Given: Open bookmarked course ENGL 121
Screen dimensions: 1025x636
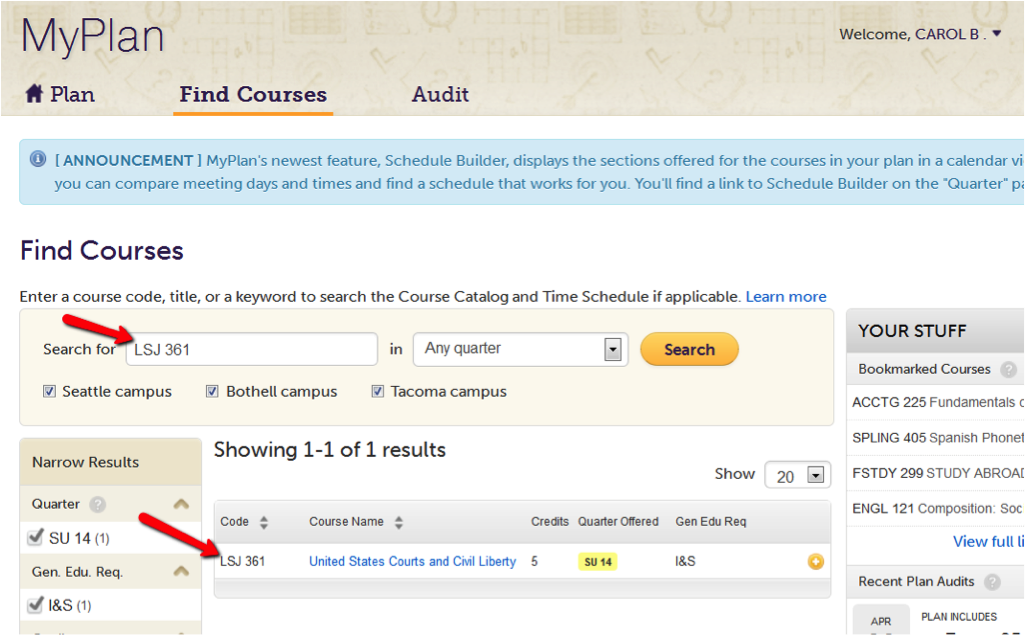Looking at the screenshot, I should pyautogui.click(x=938, y=509).
